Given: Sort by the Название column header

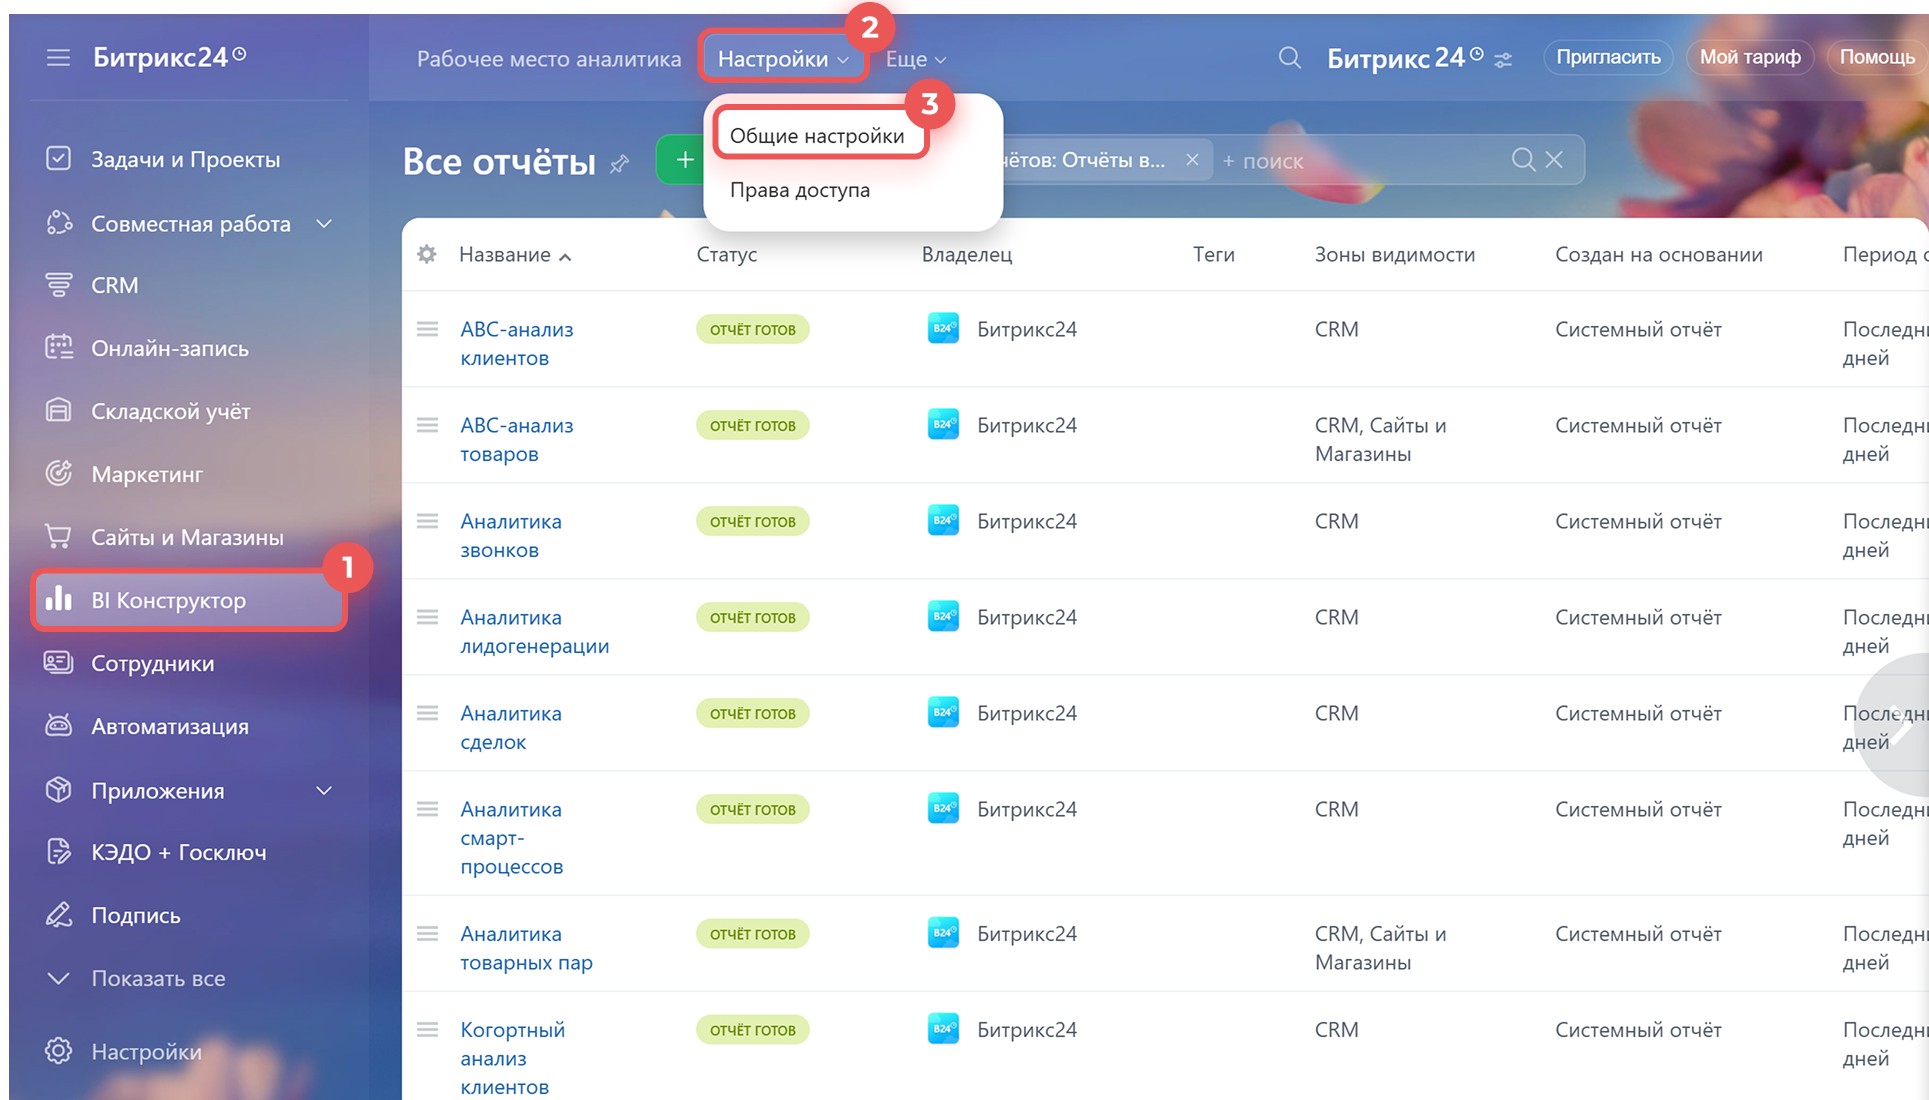Looking at the screenshot, I should [515, 255].
